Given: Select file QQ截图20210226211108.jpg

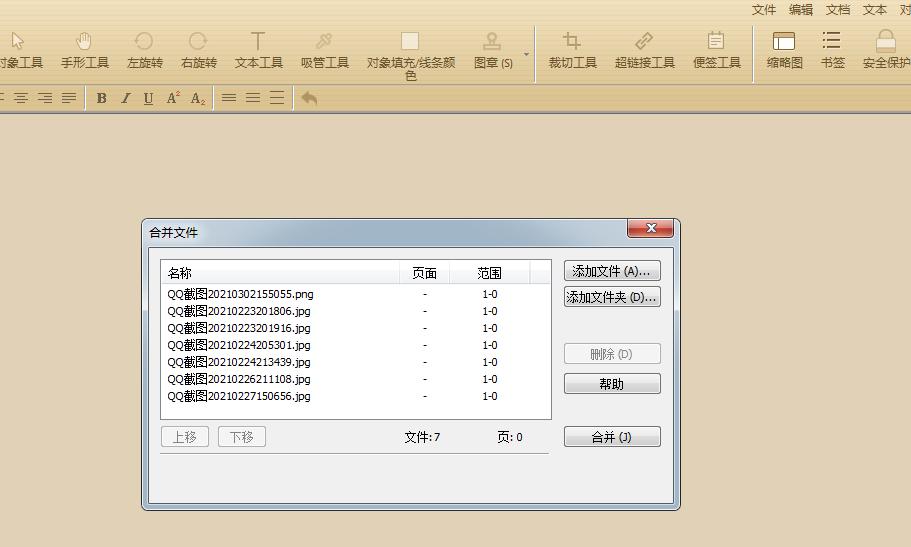Looking at the screenshot, I should tap(239, 379).
